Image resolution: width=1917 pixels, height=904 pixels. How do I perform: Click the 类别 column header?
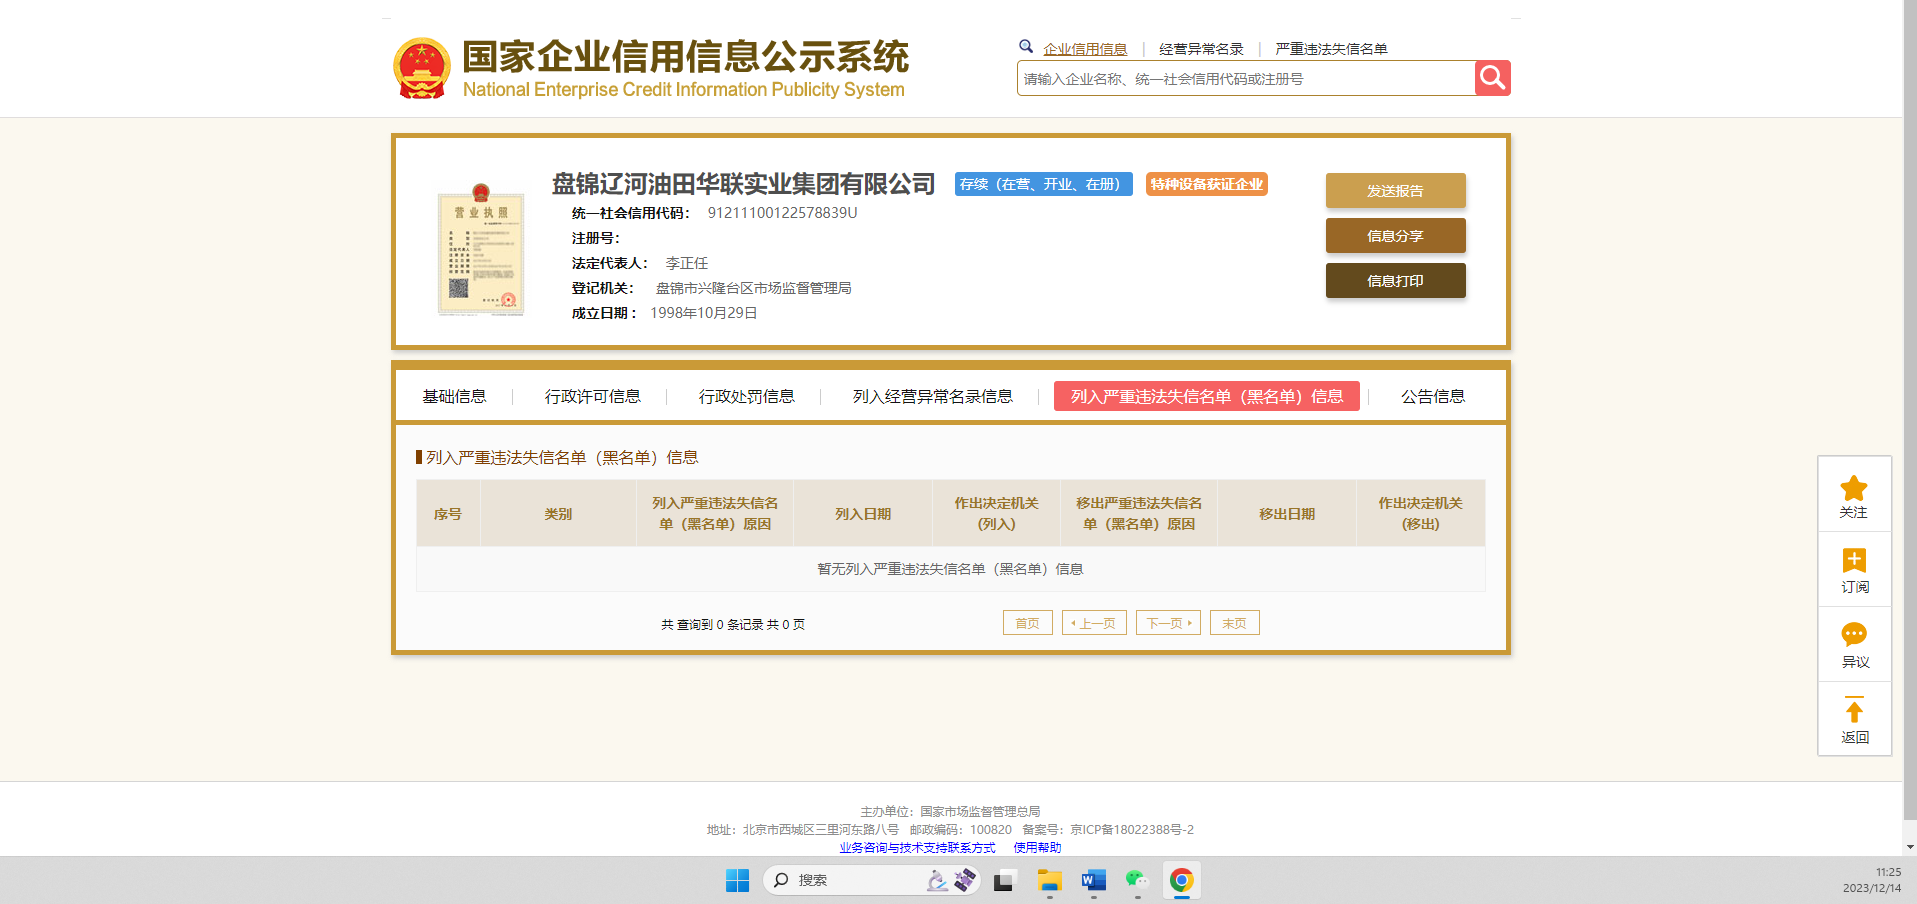(x=558, y=514)
